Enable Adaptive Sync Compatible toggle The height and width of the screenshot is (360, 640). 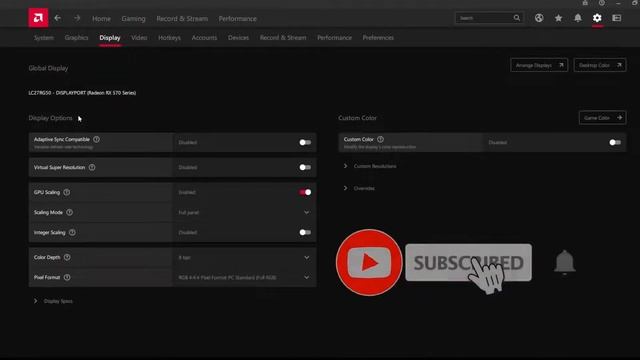tap(305, 142)
